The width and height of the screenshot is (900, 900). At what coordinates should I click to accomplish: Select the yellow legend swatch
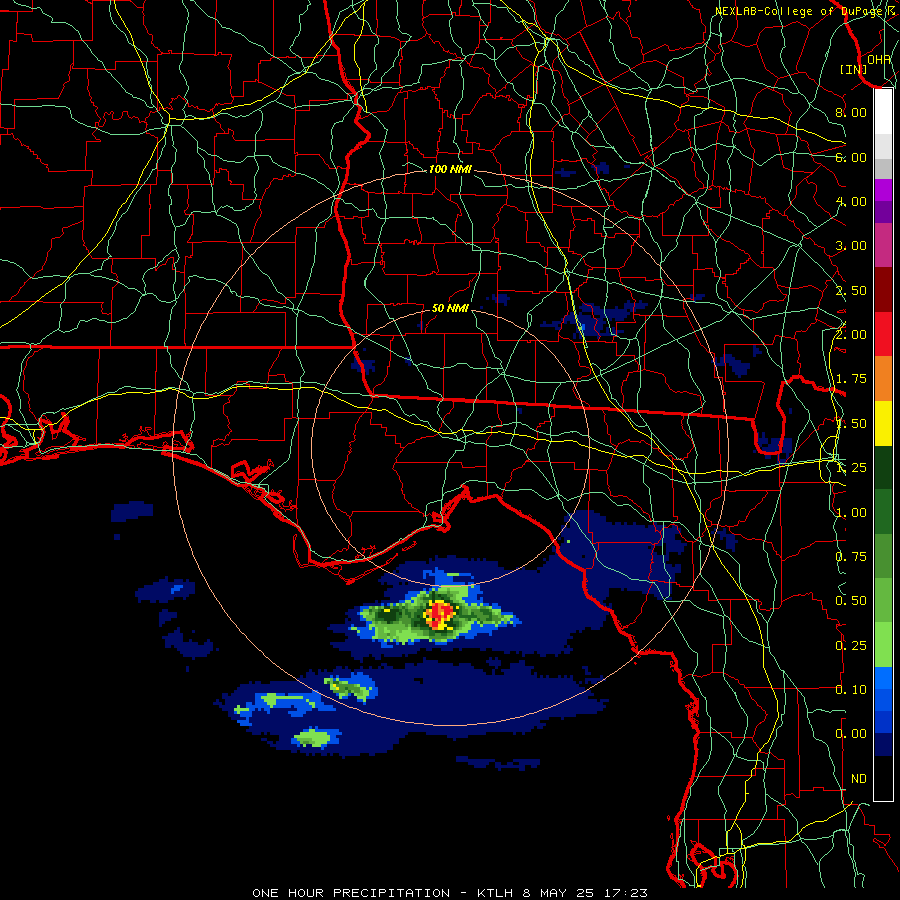pyautogui.click(x=883, y=423)
